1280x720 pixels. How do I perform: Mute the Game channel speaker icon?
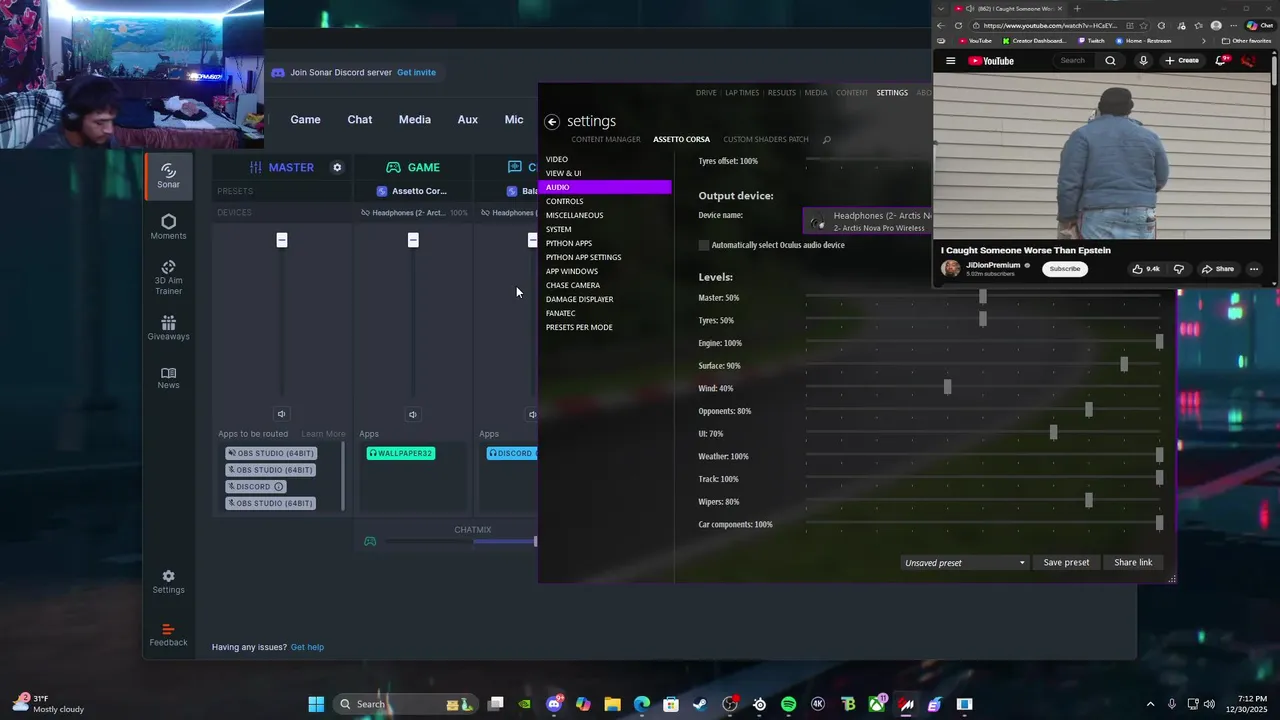(x=413, y=414)
